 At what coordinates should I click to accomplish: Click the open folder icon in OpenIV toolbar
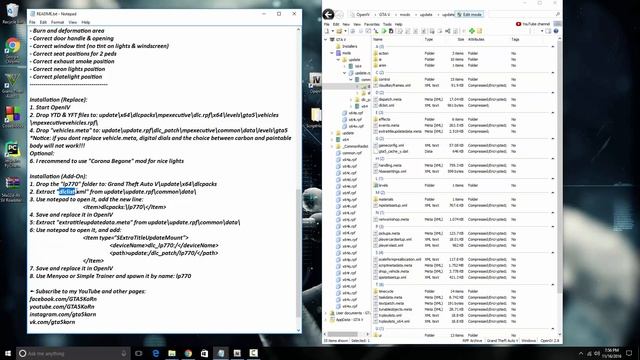click(339, 31)
